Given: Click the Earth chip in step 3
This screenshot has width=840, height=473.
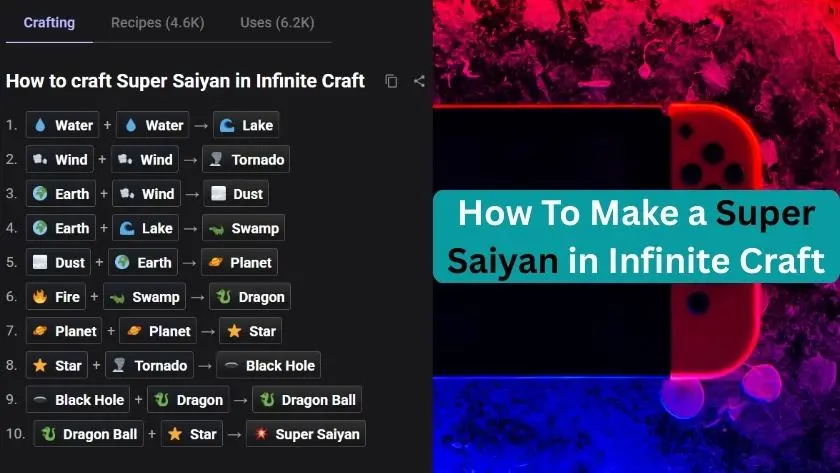Looking at the screenshot, I should 61,193.
